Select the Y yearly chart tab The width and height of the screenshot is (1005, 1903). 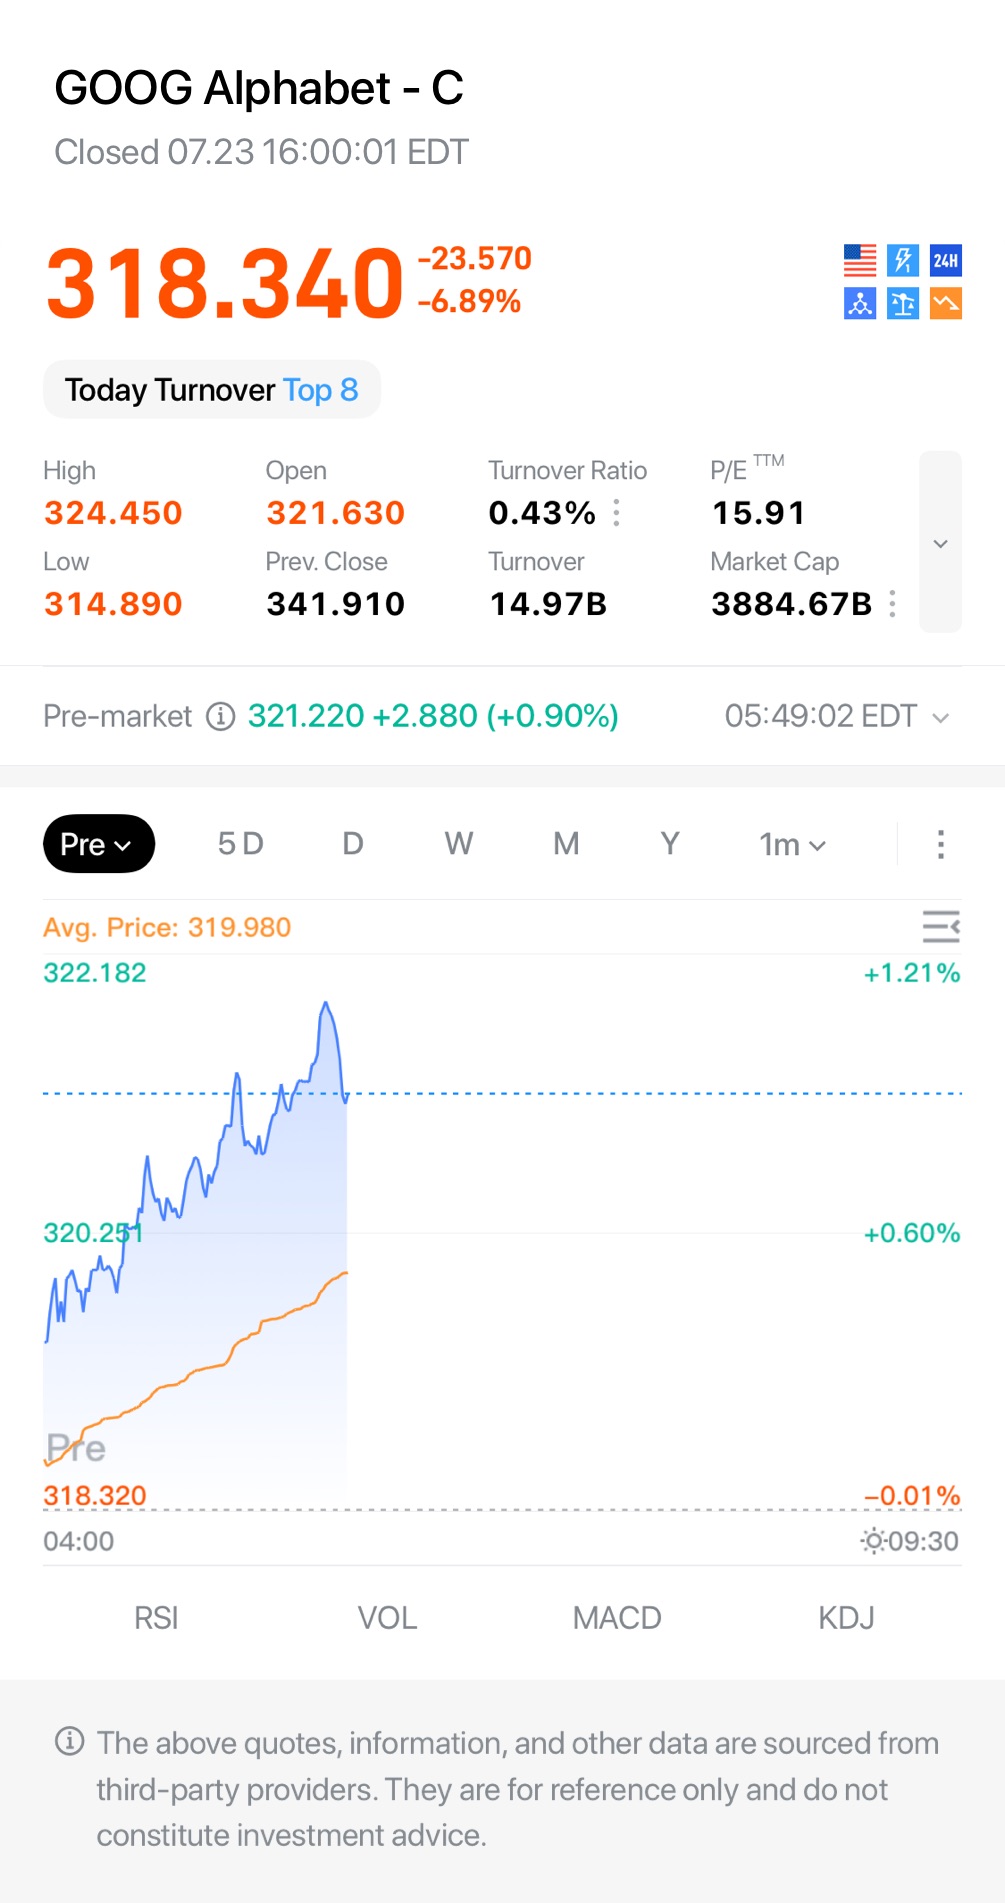point(670,844)
